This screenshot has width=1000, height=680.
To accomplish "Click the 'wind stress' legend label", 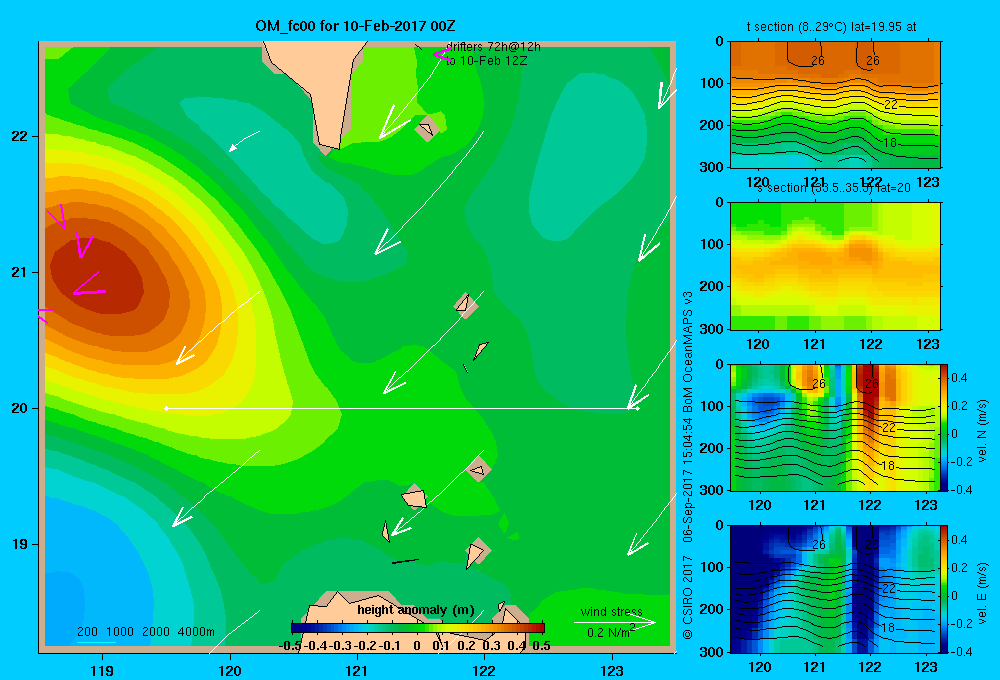I will click(611, 612).
